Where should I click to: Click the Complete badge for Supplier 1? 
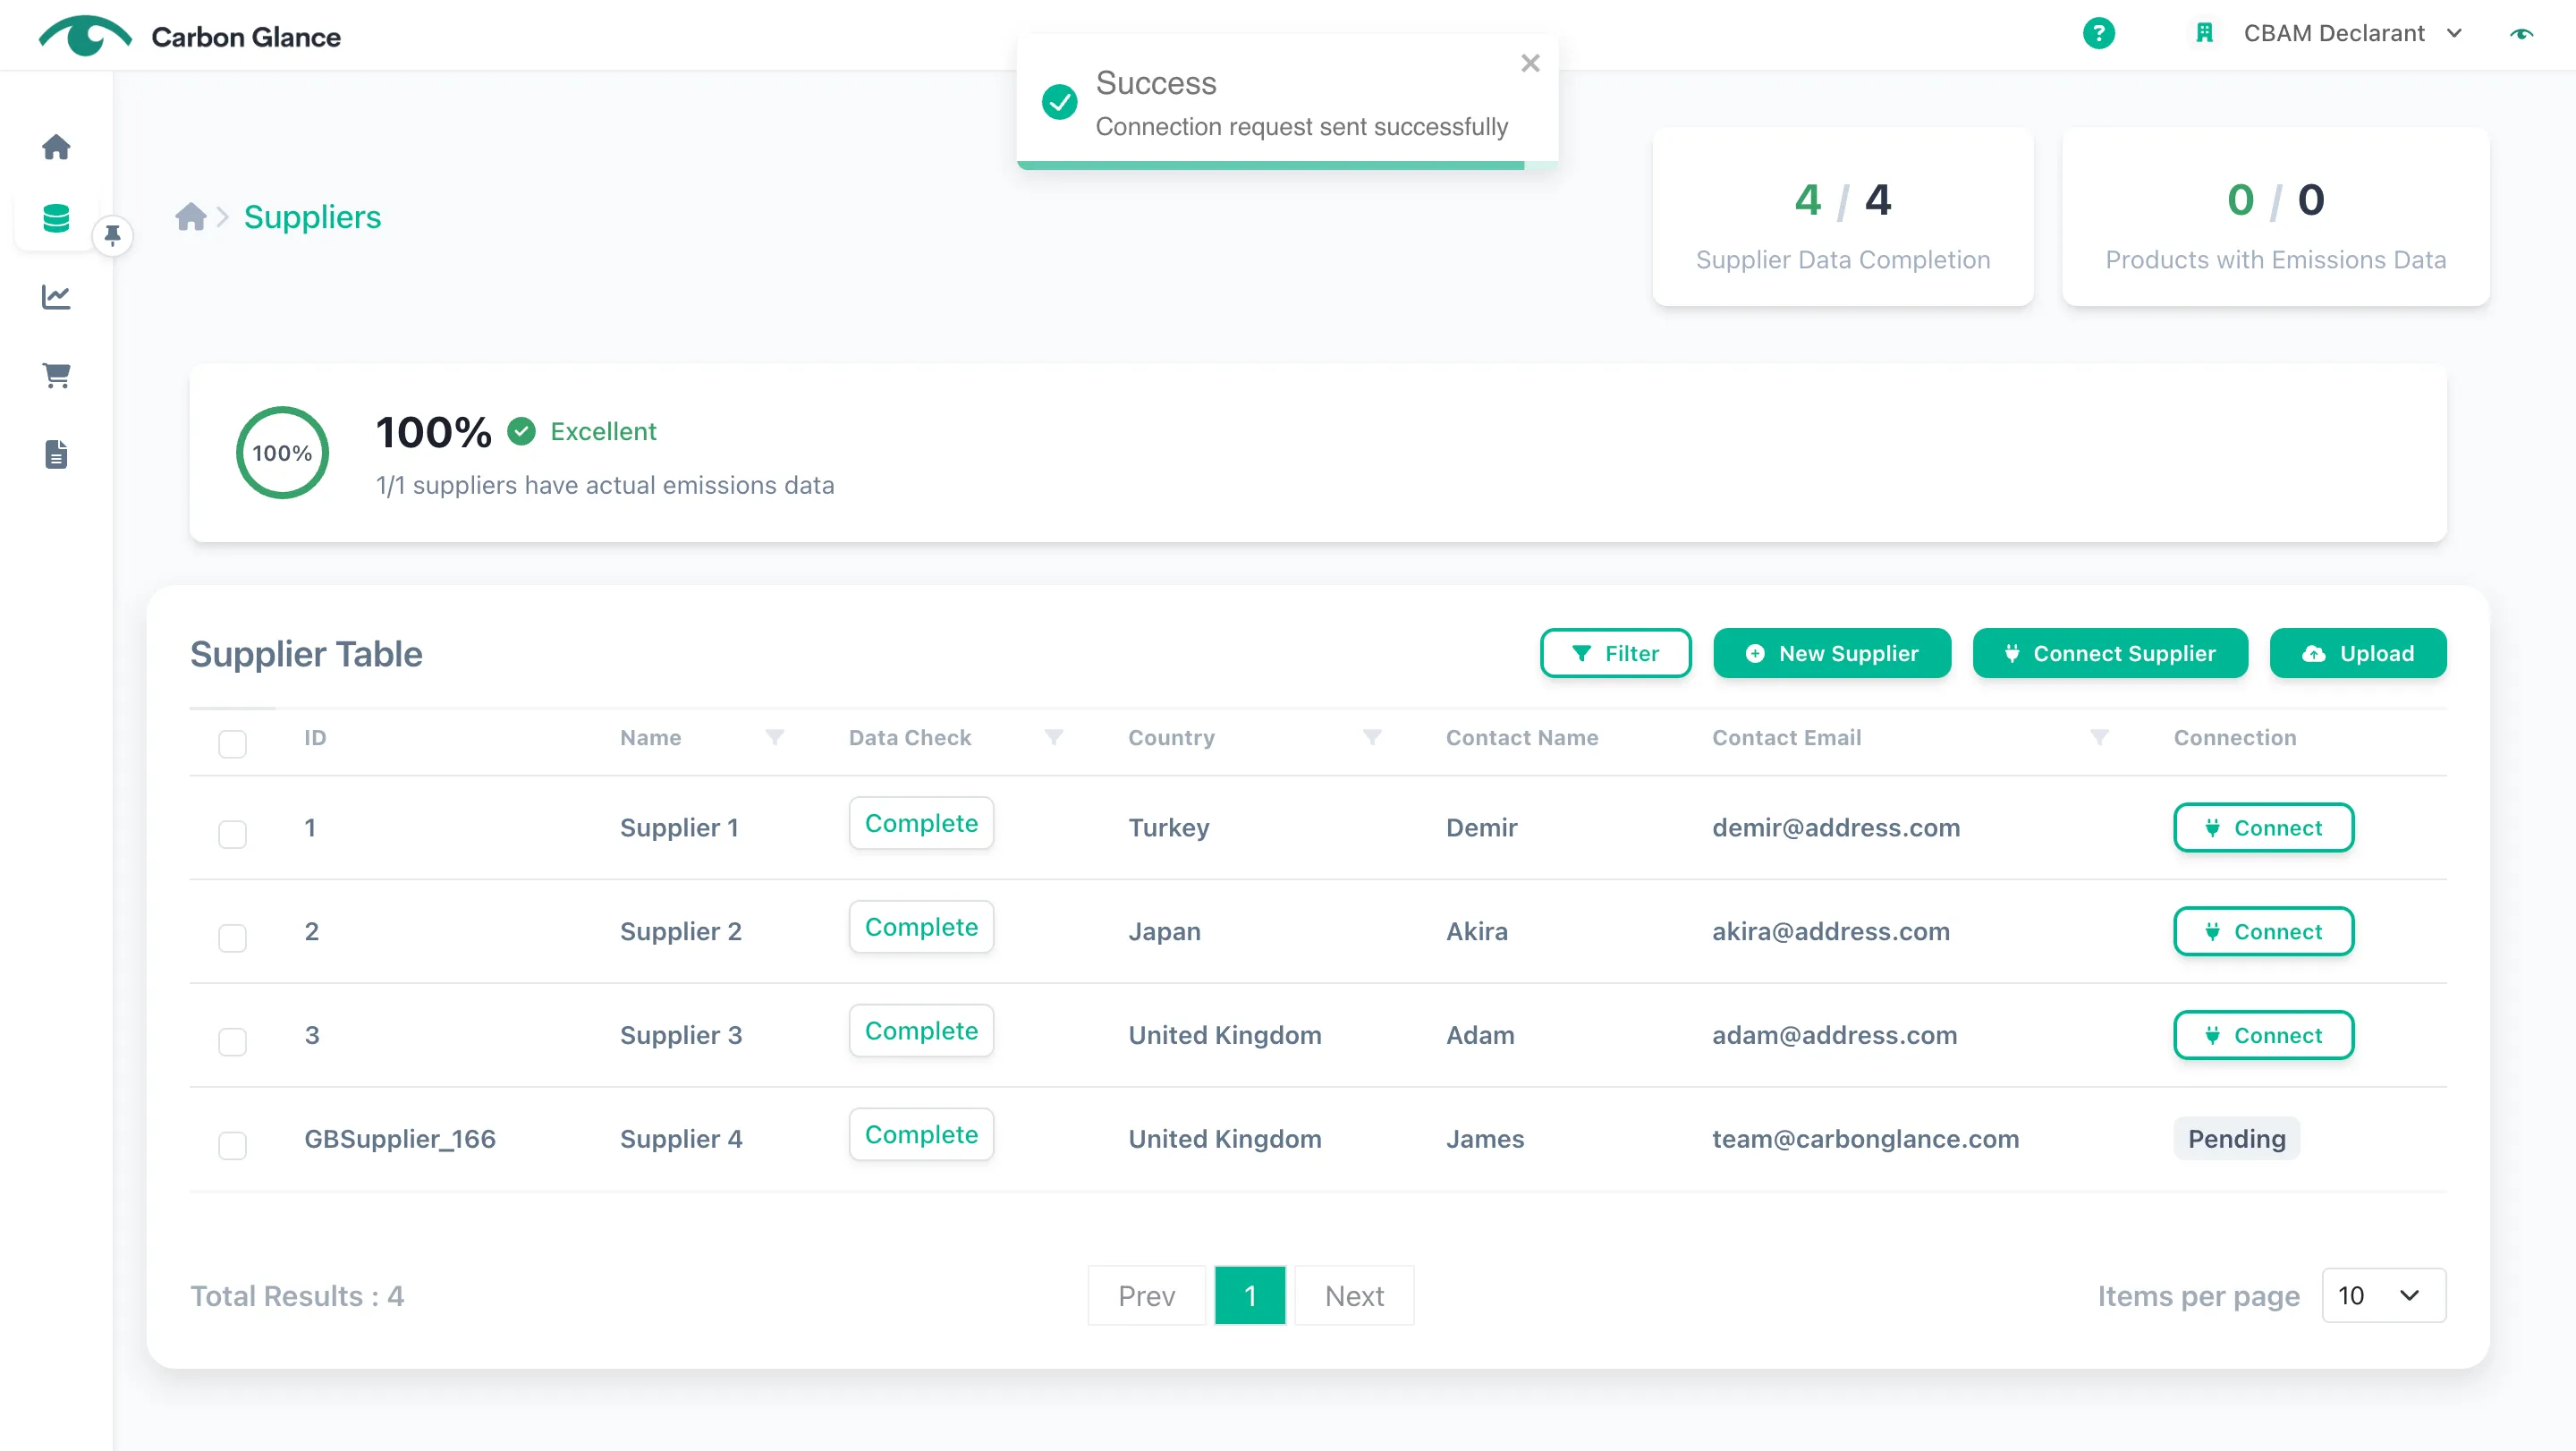921,823
